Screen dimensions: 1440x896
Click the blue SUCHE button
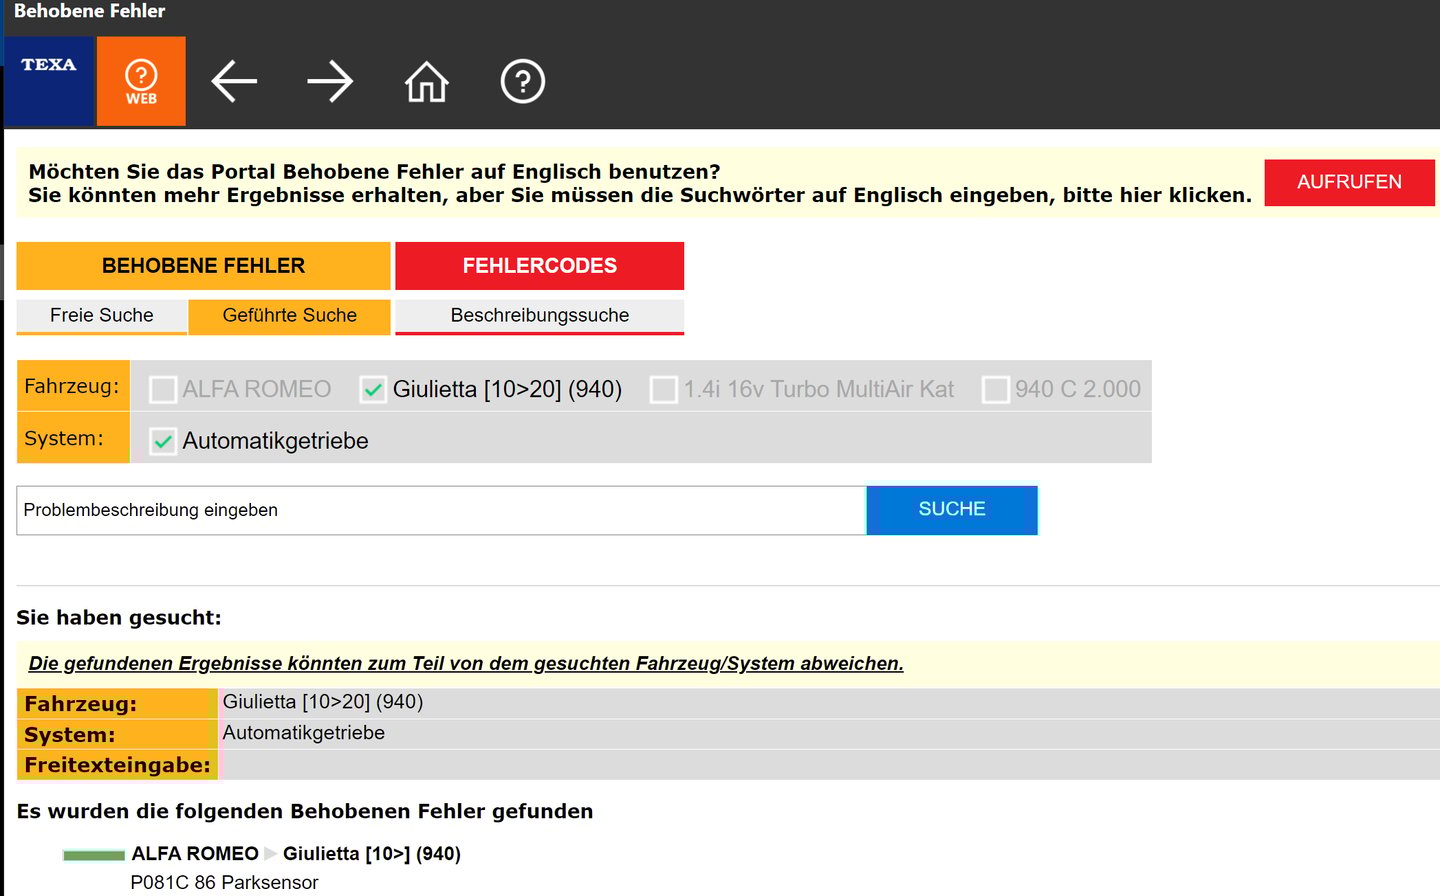[x=952, y=510]
